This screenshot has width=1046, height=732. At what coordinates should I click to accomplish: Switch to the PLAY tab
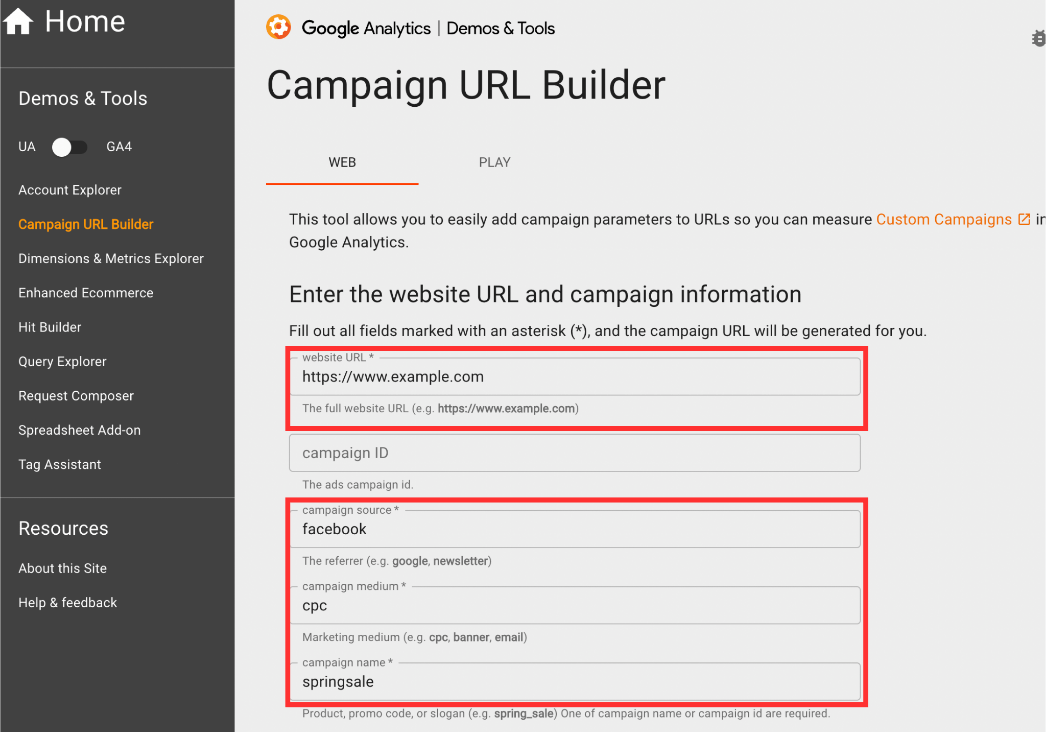(494, 163)
